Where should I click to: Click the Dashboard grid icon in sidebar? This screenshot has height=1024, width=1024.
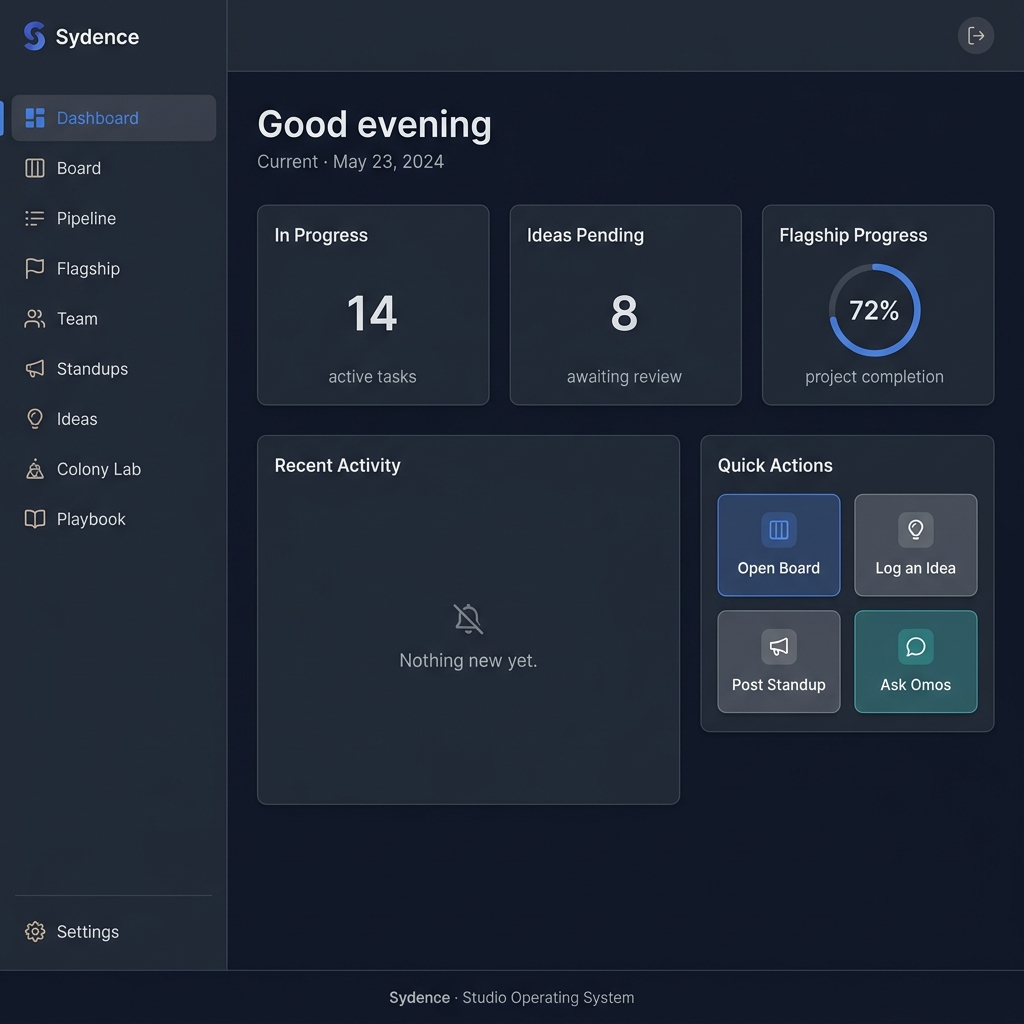(x=35, y=118)
